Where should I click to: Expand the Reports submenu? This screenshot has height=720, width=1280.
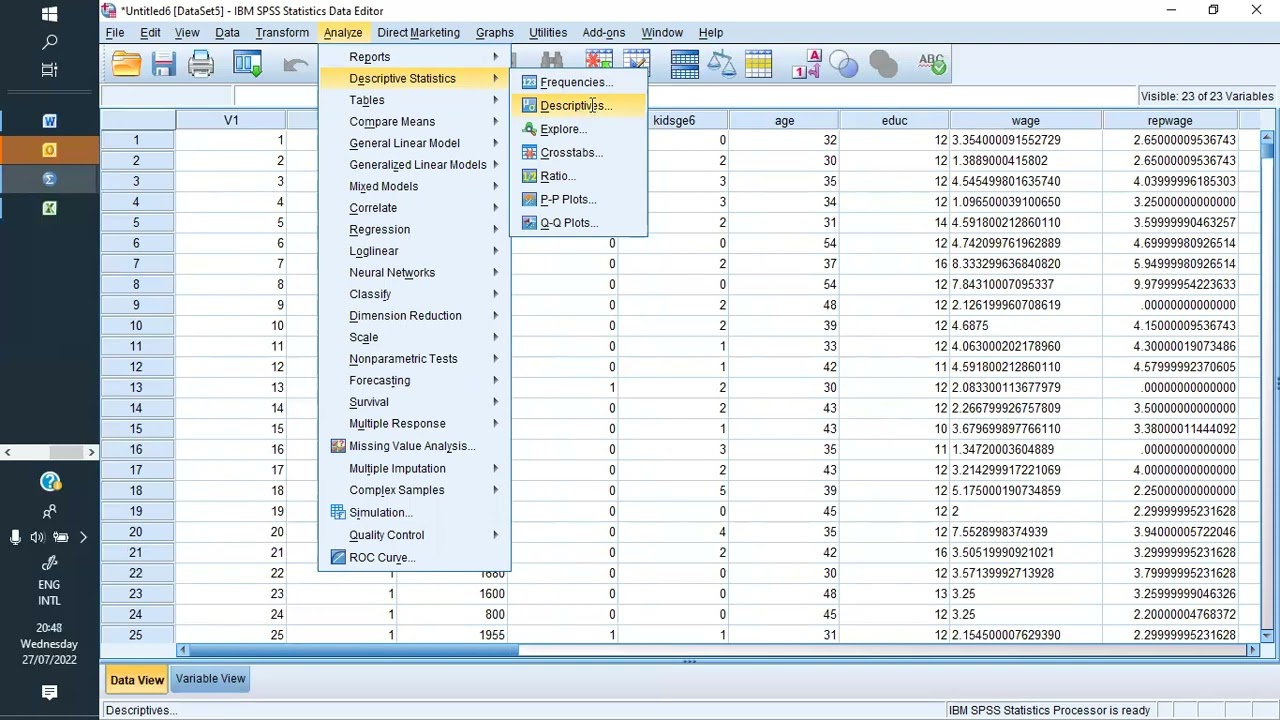coord(414,57)
